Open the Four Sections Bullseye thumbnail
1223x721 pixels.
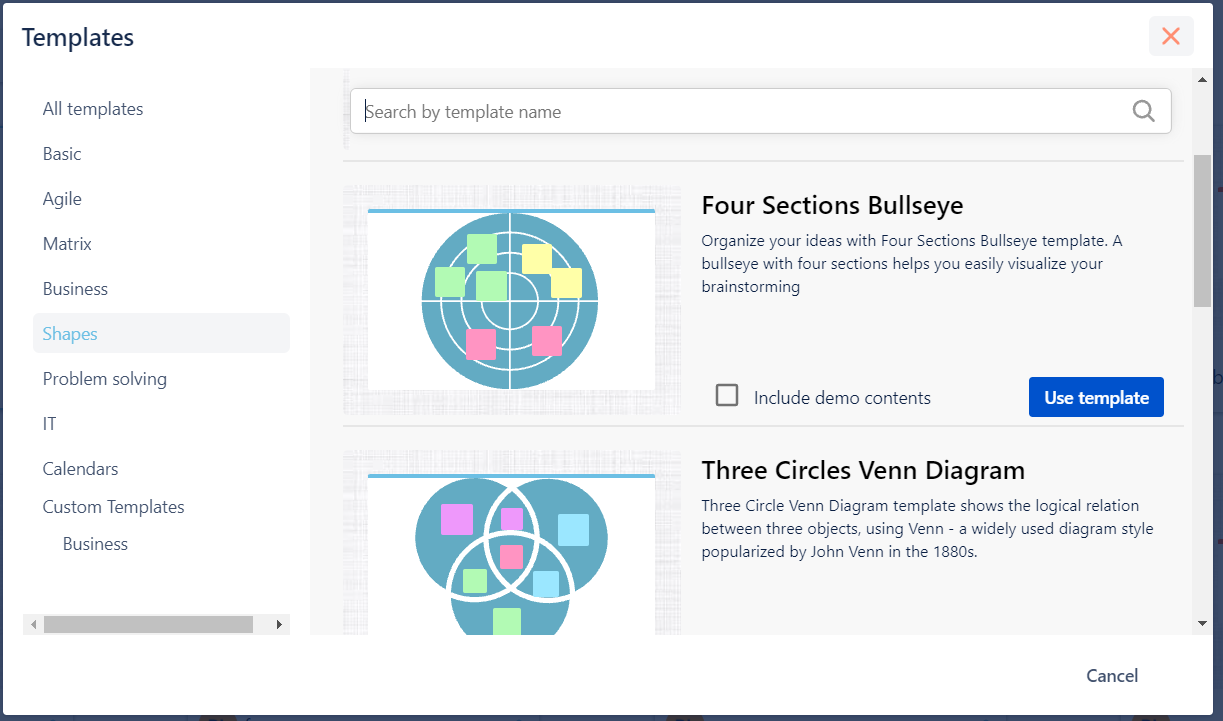coord(511,299)
